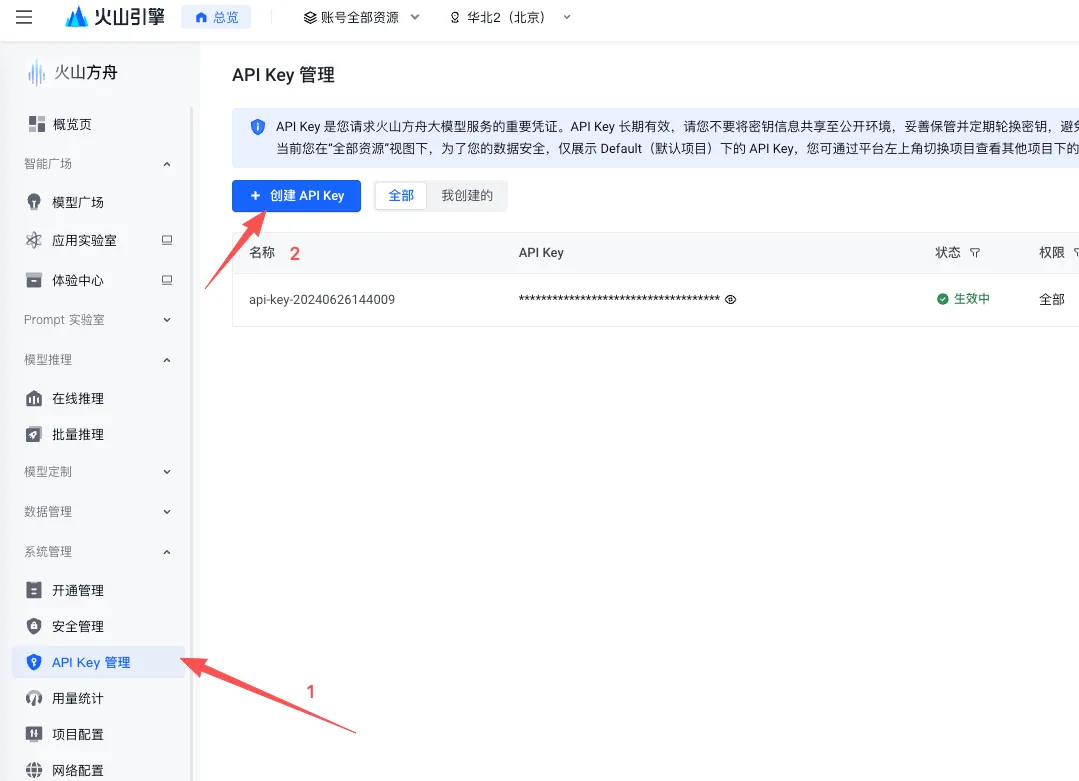Open 安全管理 menu label
Viewport: 1079px width, 781px height.
click(x=78, y=626)
